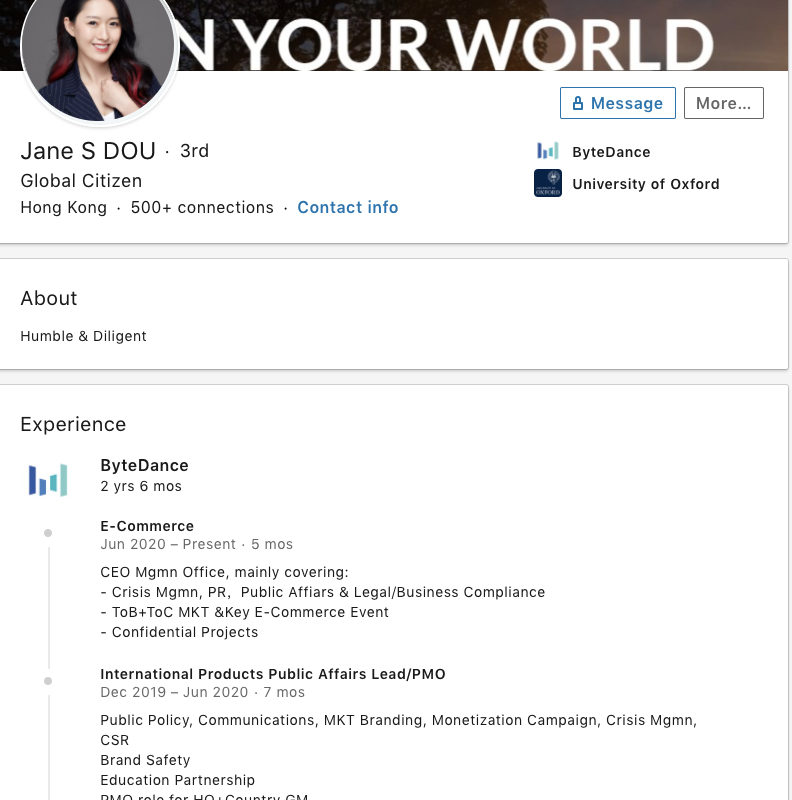Click the 3rd degree connection badge

(x=194, y=151)
